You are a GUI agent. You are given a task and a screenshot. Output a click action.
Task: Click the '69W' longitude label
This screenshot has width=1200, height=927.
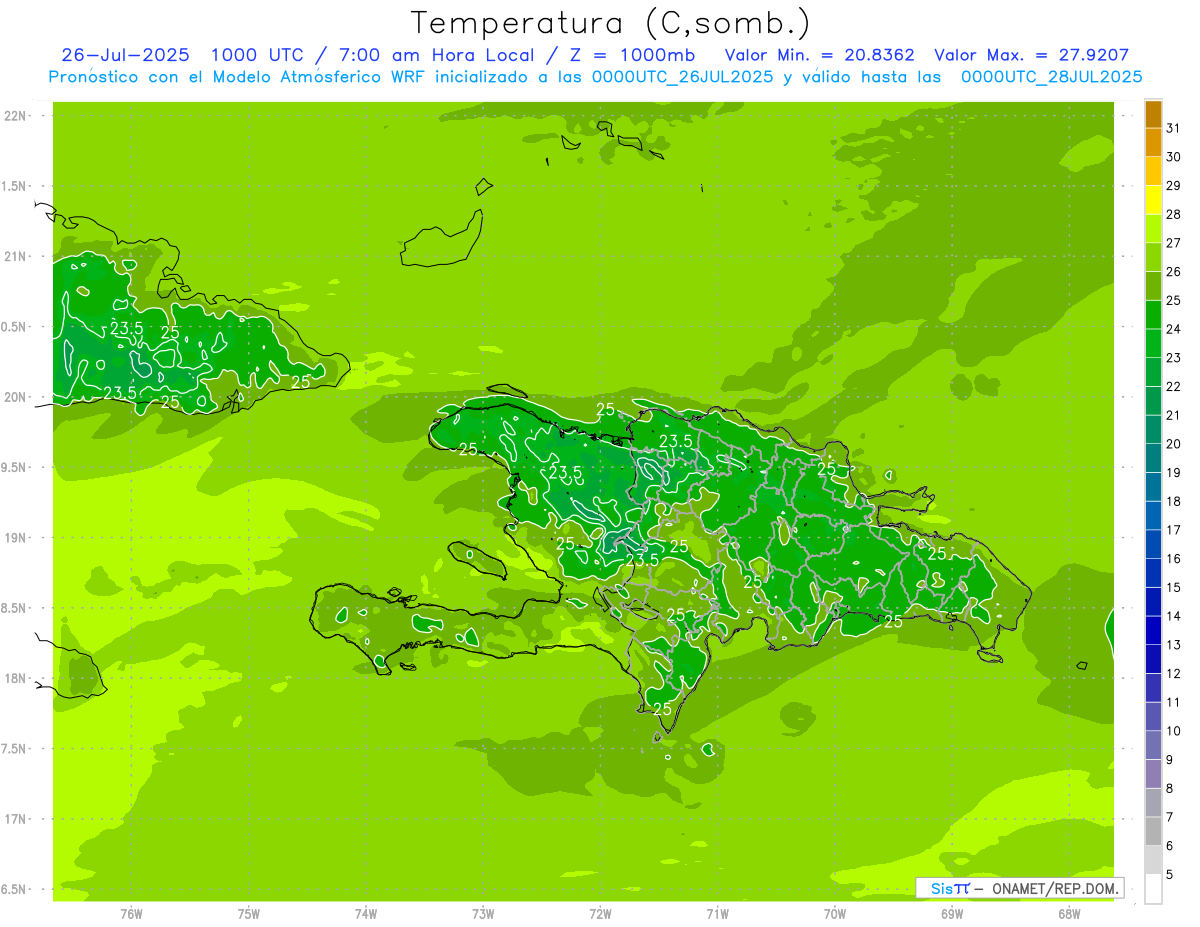(x=952, y=913)
